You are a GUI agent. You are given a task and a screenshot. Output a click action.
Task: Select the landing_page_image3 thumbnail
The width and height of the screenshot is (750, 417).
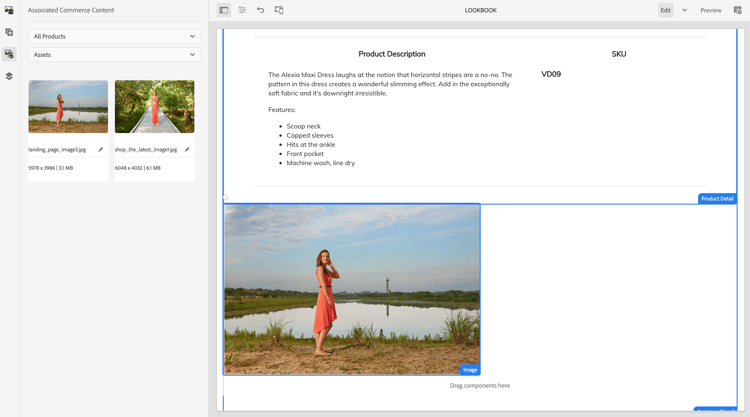point(68,107)
